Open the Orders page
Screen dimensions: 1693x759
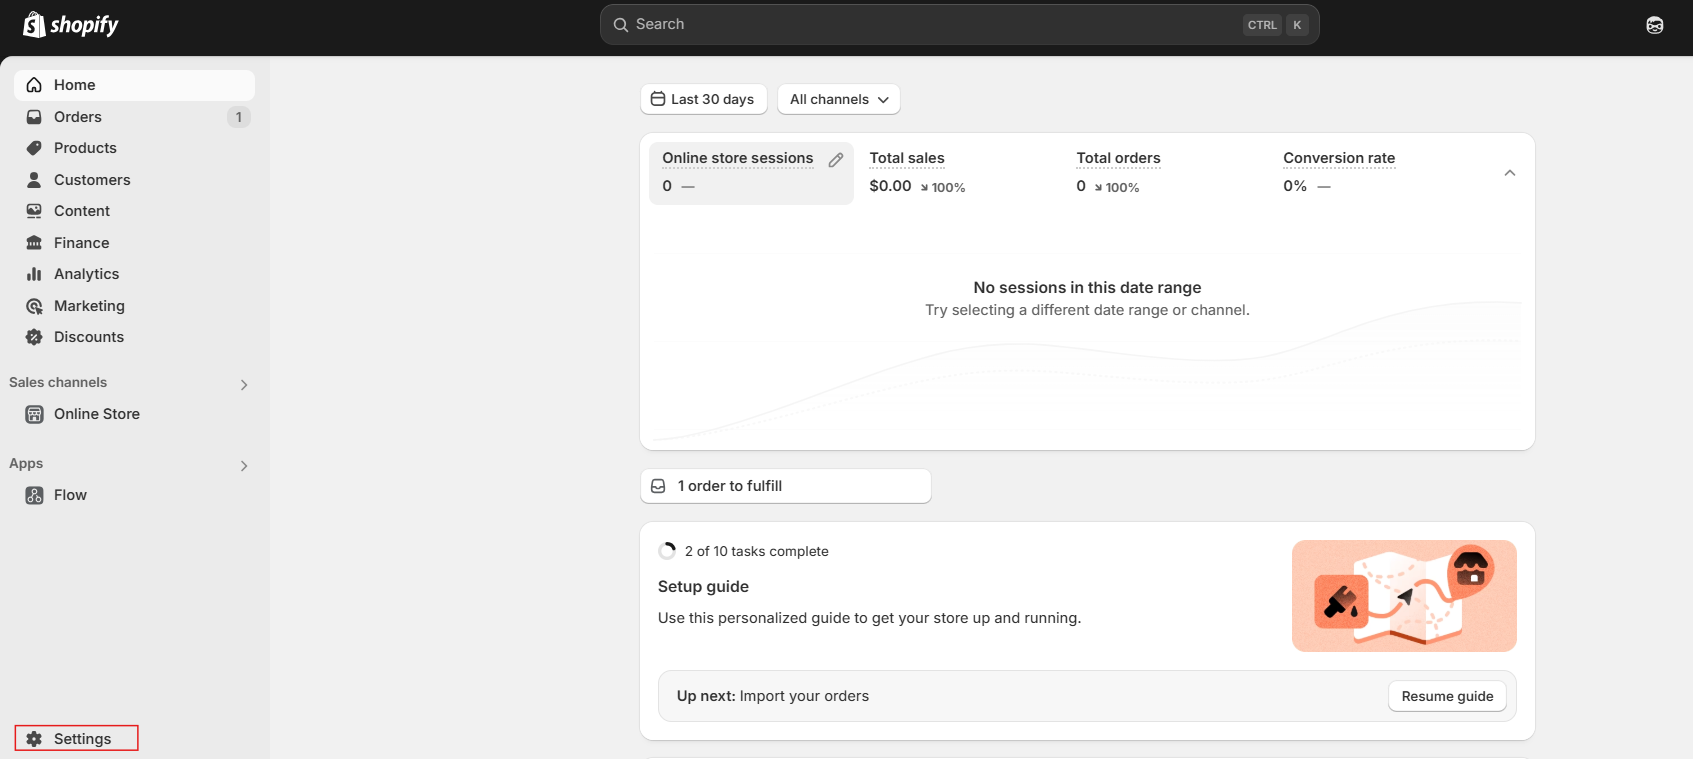134,117
